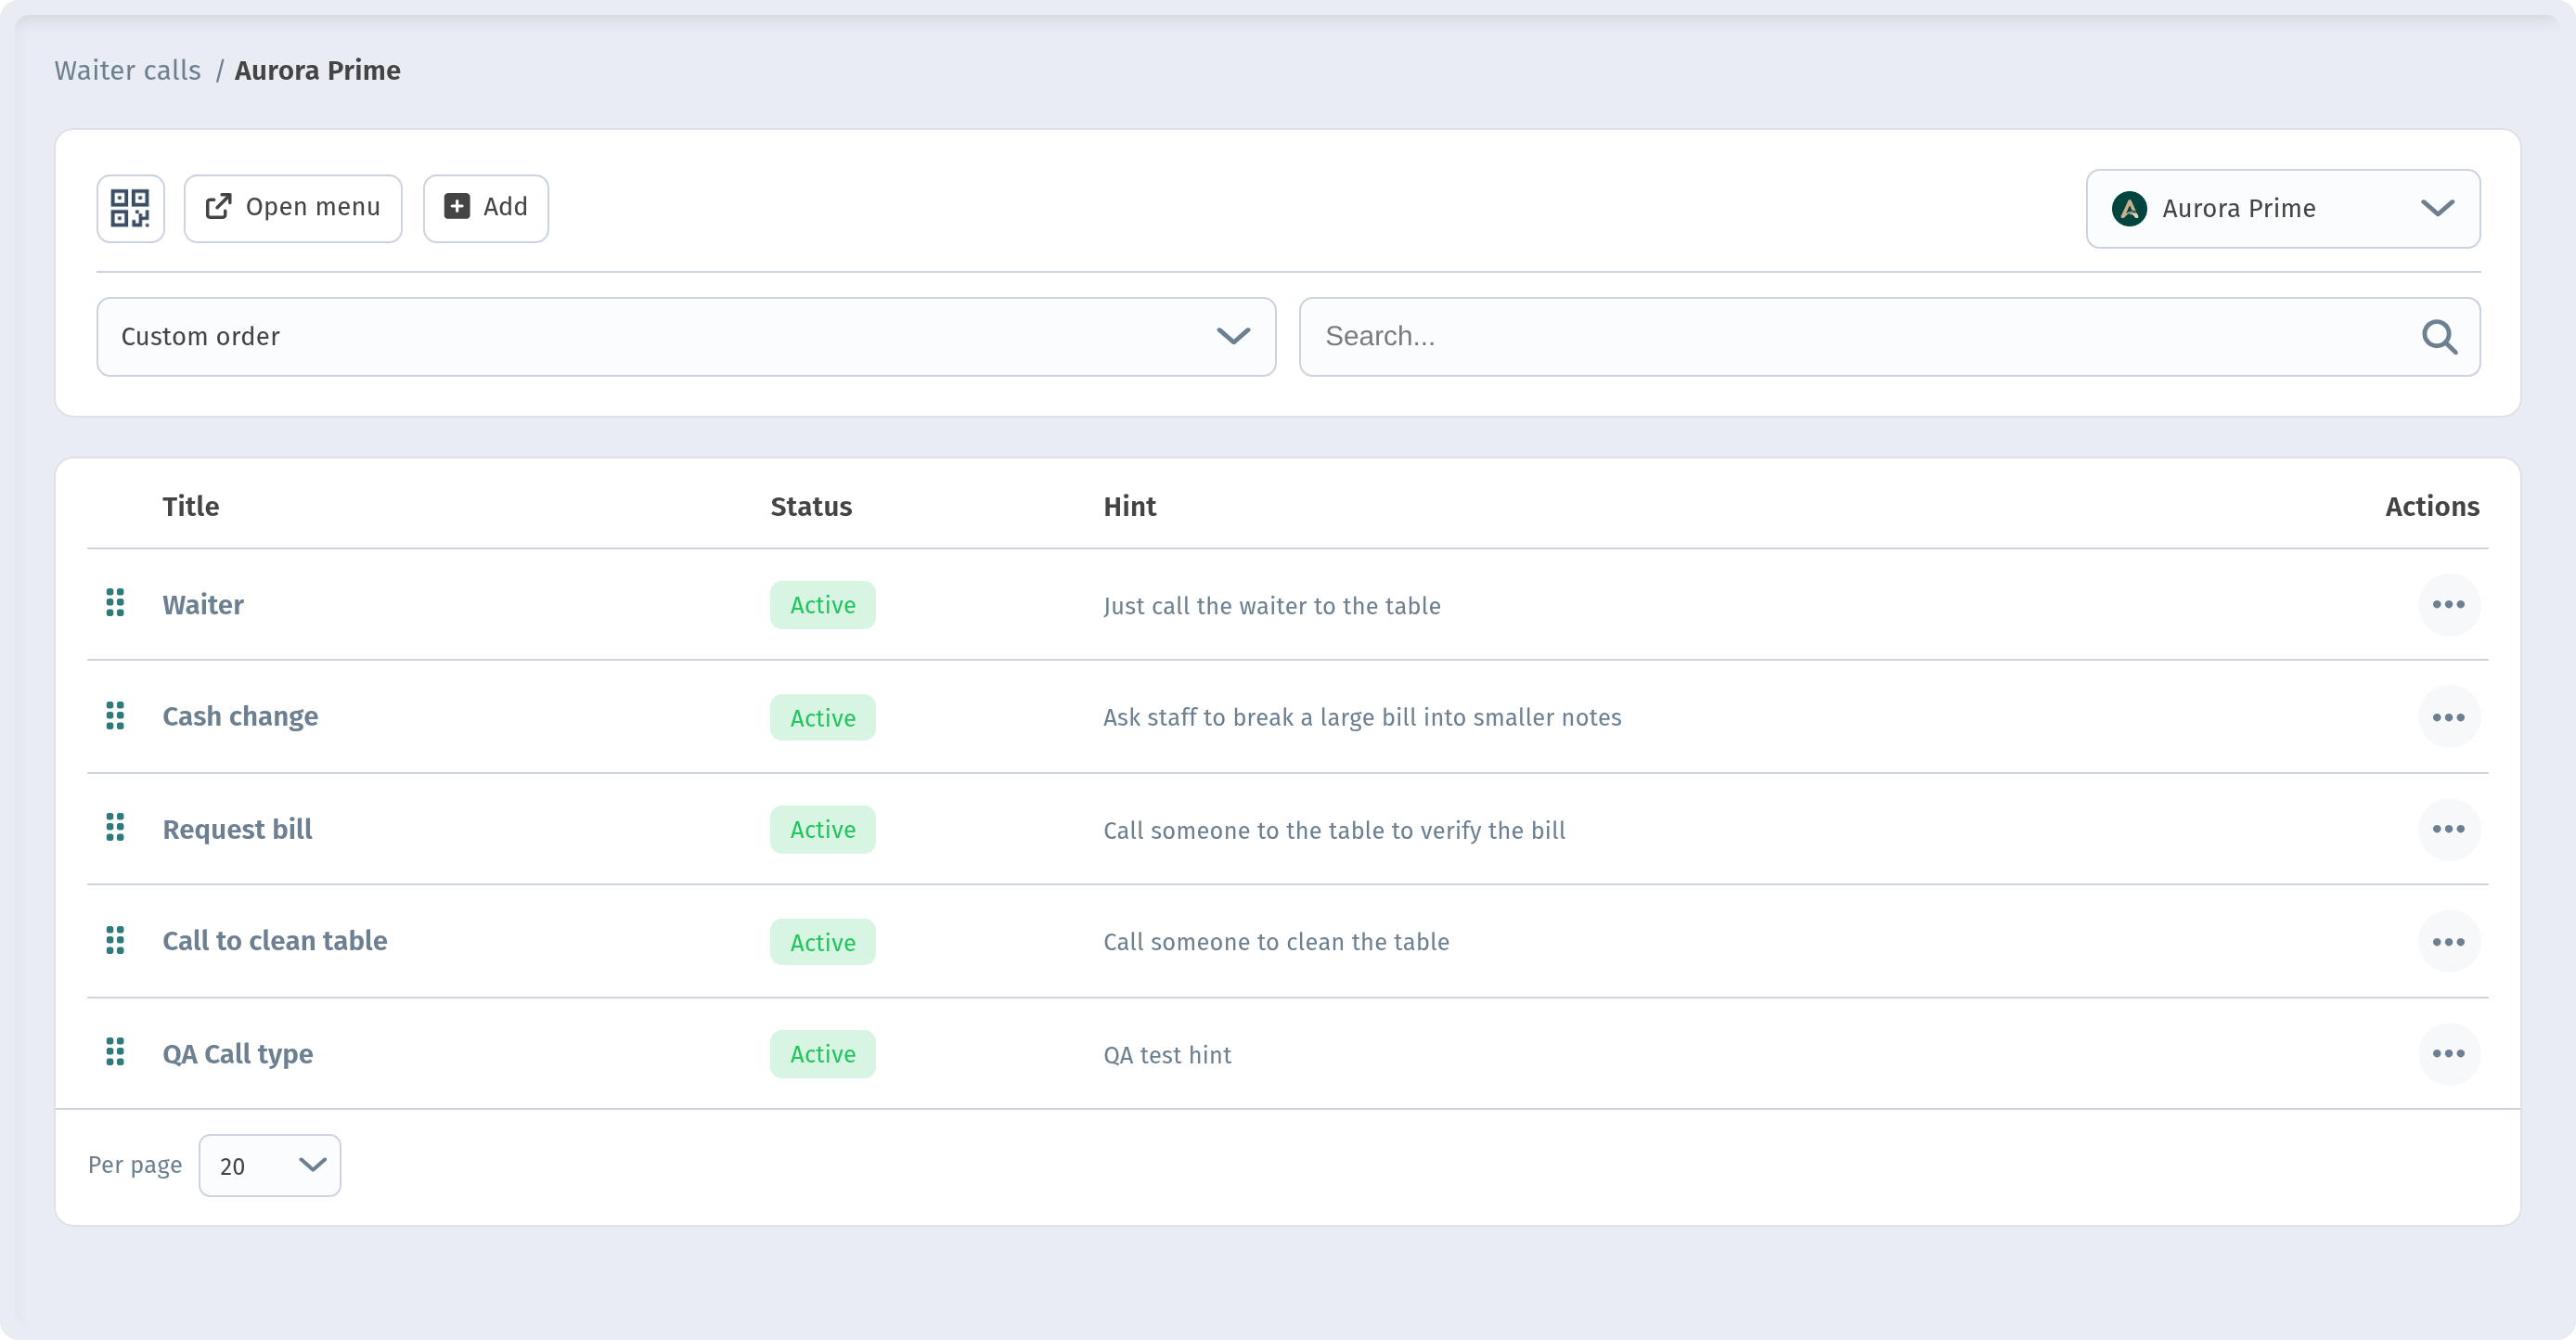Open the Waiter call title
Image resolution: width=2576 pixels, height=1340 pixels.
[203, 605]
